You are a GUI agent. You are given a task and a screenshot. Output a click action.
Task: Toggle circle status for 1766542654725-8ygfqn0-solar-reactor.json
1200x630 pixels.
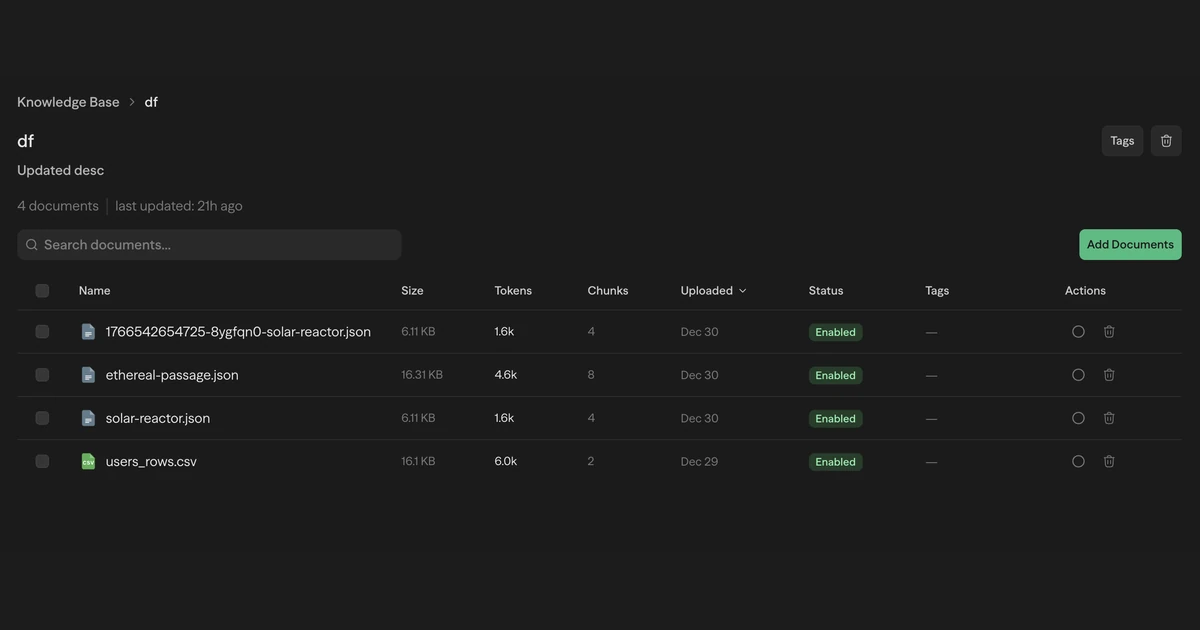[x=1078, y=331]
